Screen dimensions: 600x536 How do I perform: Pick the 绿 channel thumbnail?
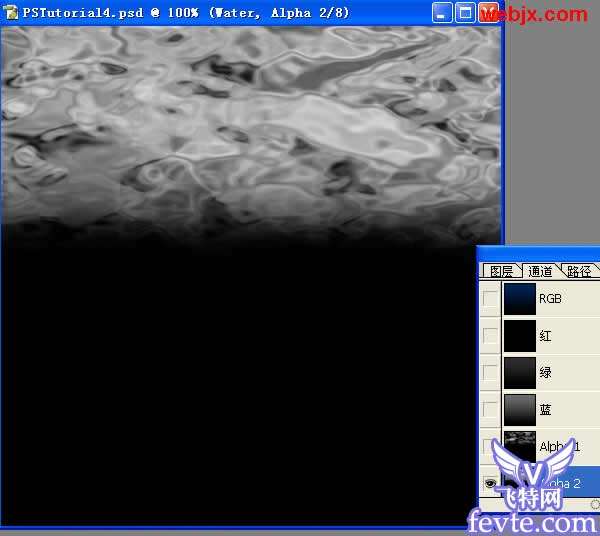click(x=520, y=372)
